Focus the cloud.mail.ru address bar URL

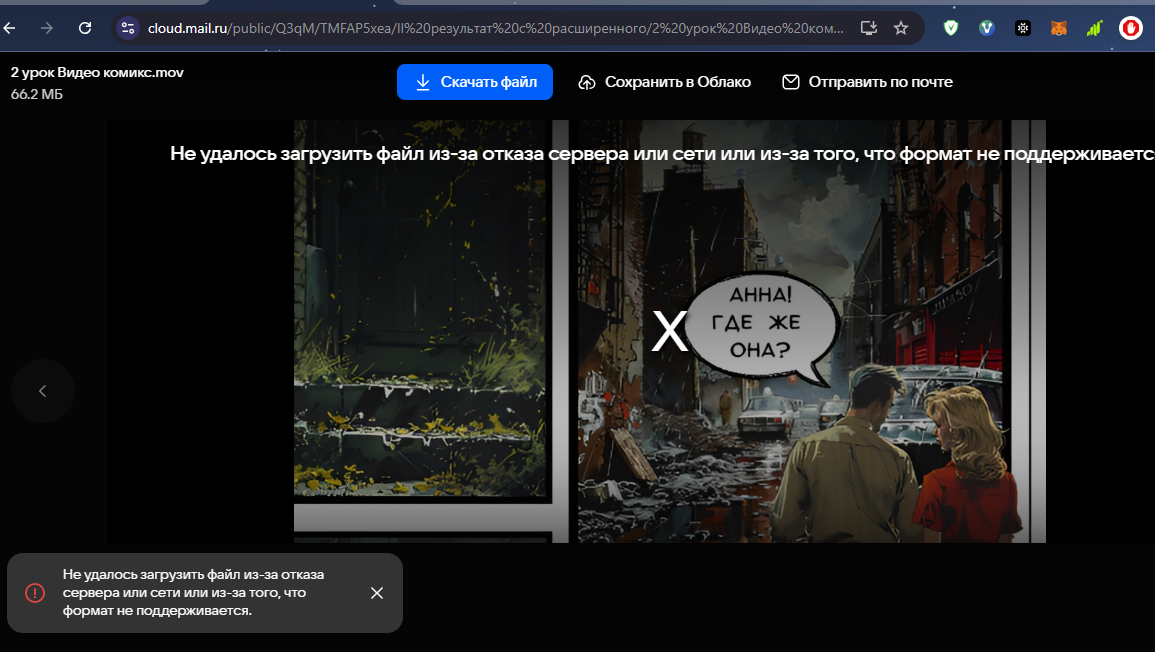coord(495,28)
